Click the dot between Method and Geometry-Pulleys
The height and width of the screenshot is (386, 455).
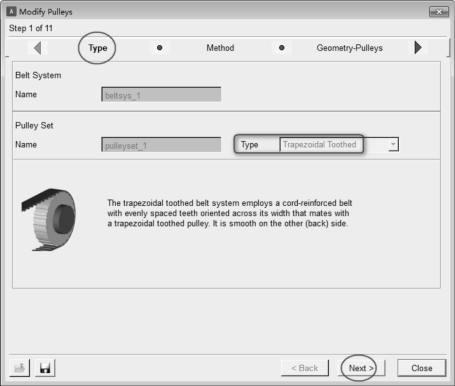point(282,48)
